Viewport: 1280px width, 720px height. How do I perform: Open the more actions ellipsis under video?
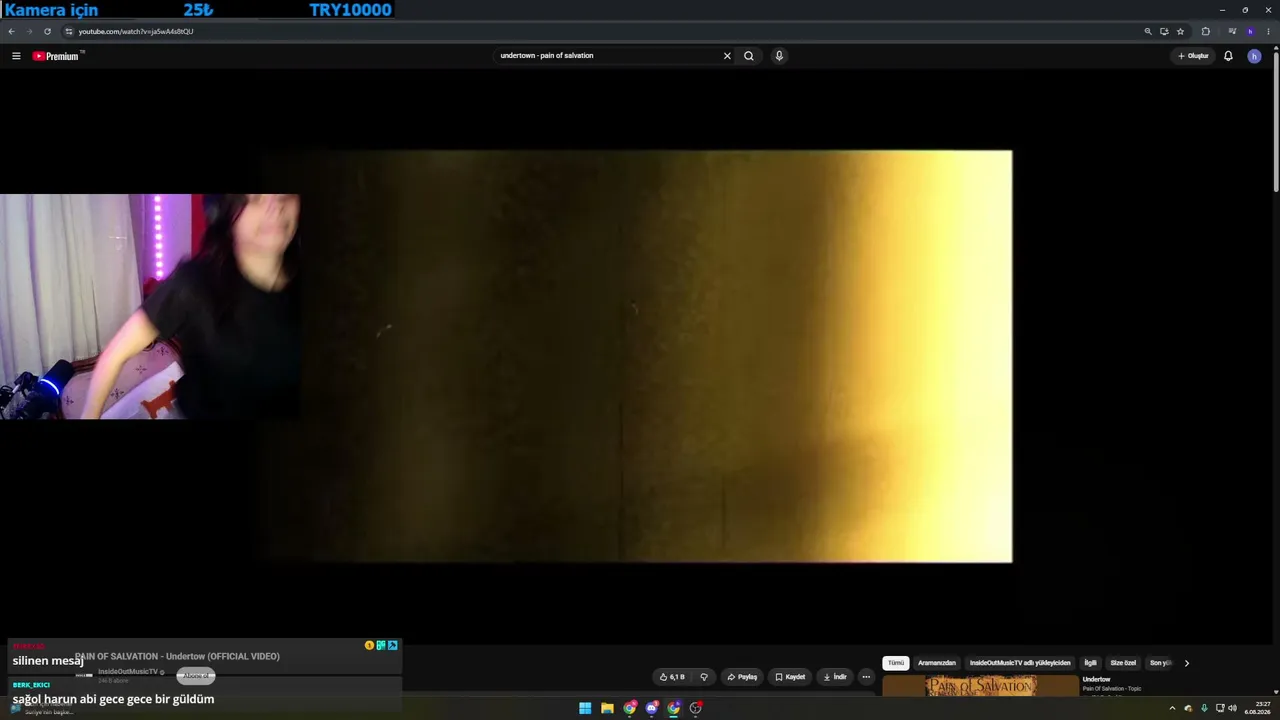pyautogui.click(x=866, y=677)
